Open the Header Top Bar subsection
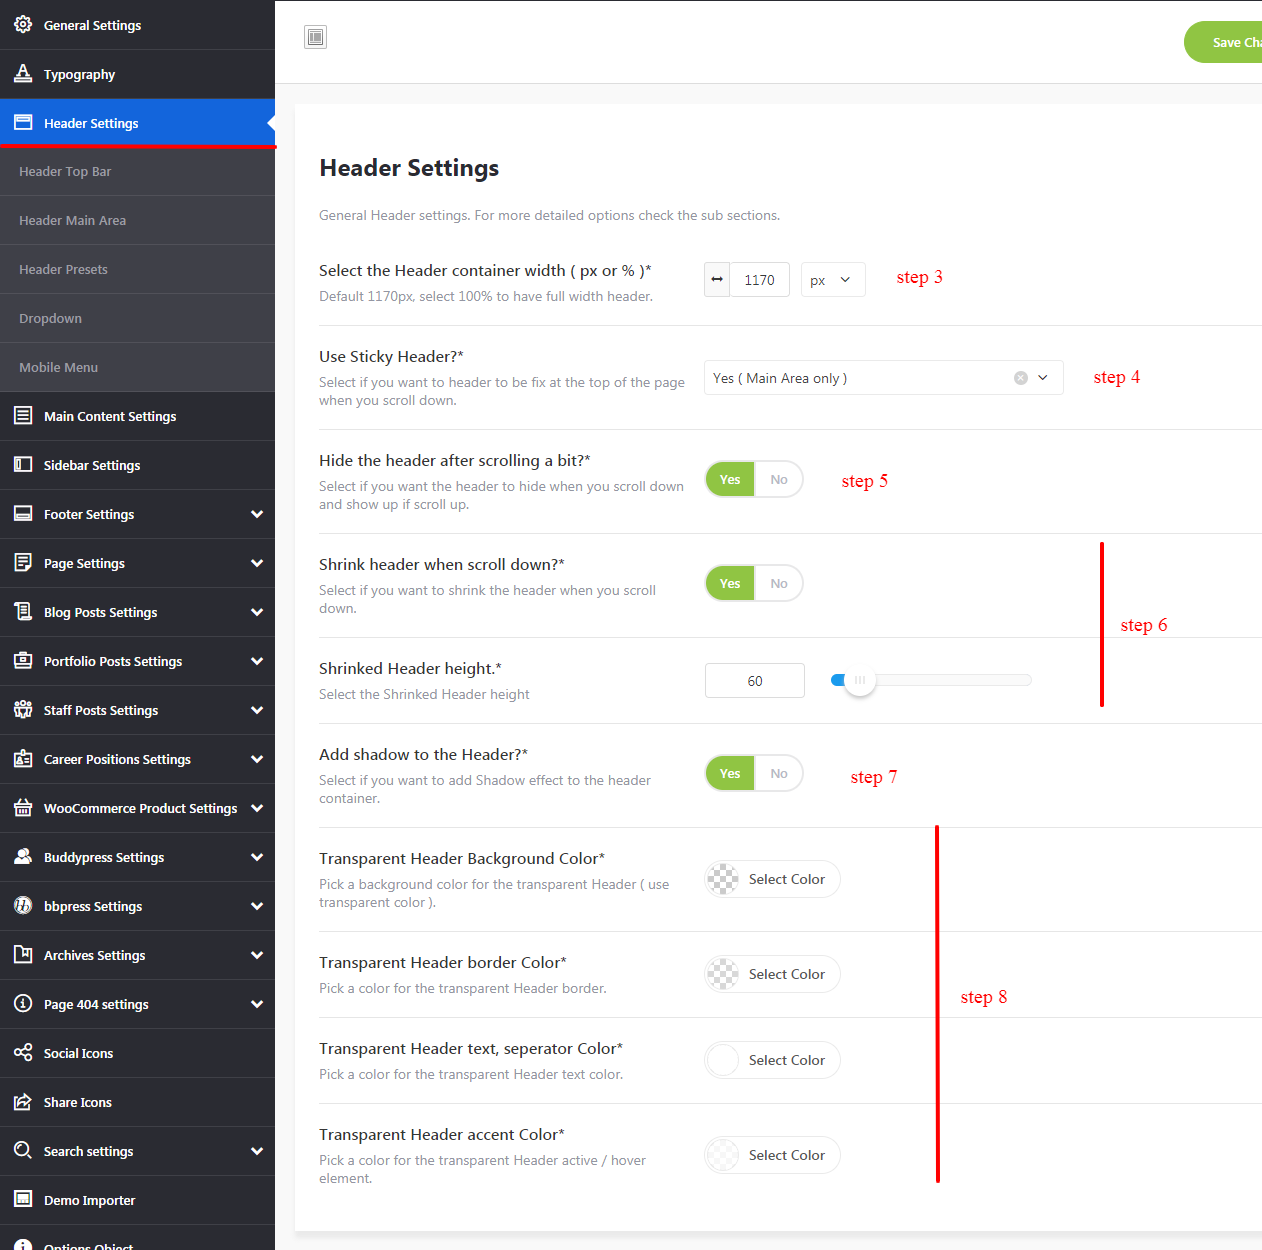Screen dimensions: 1262x1250 click(65, 171)
